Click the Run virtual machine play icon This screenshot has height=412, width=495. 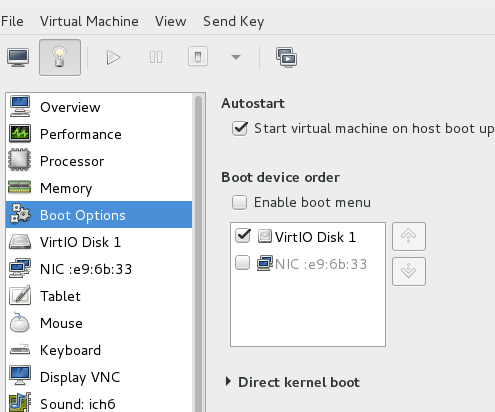[x=113, y=57]
